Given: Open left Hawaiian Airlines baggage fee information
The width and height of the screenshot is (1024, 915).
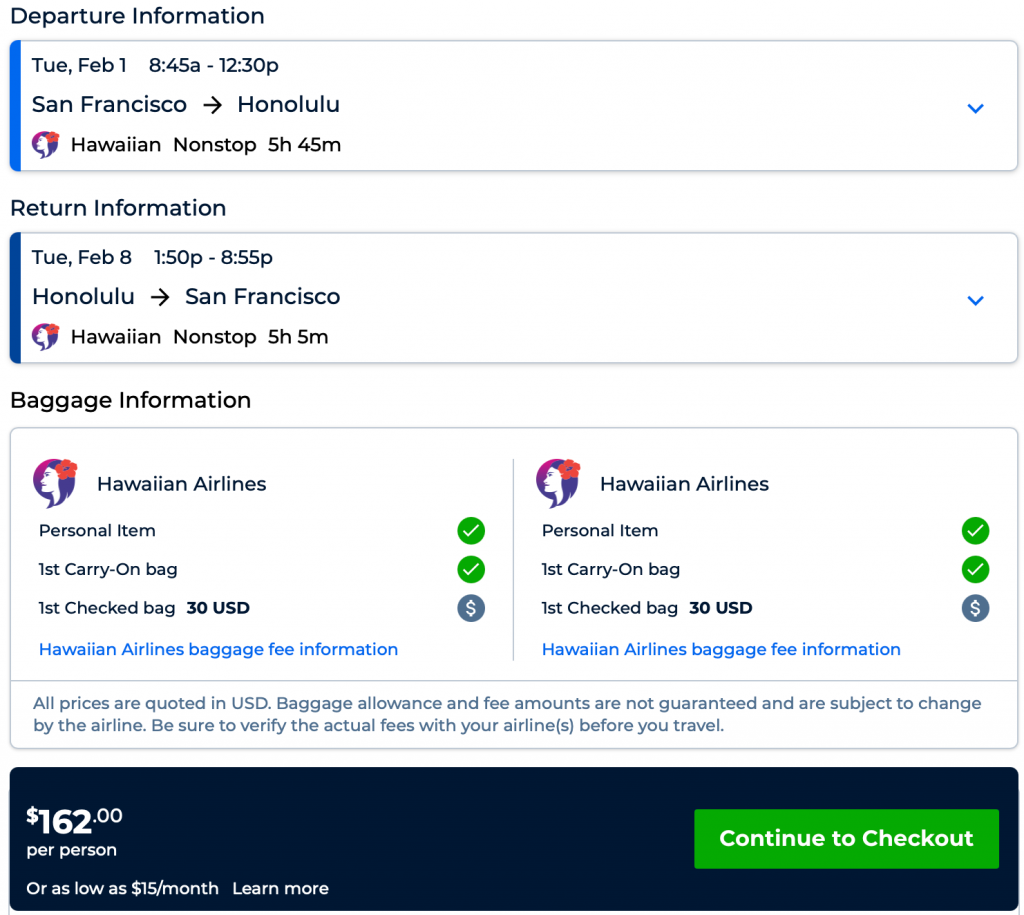Looking at the screenshot, I should click(218, 649).
